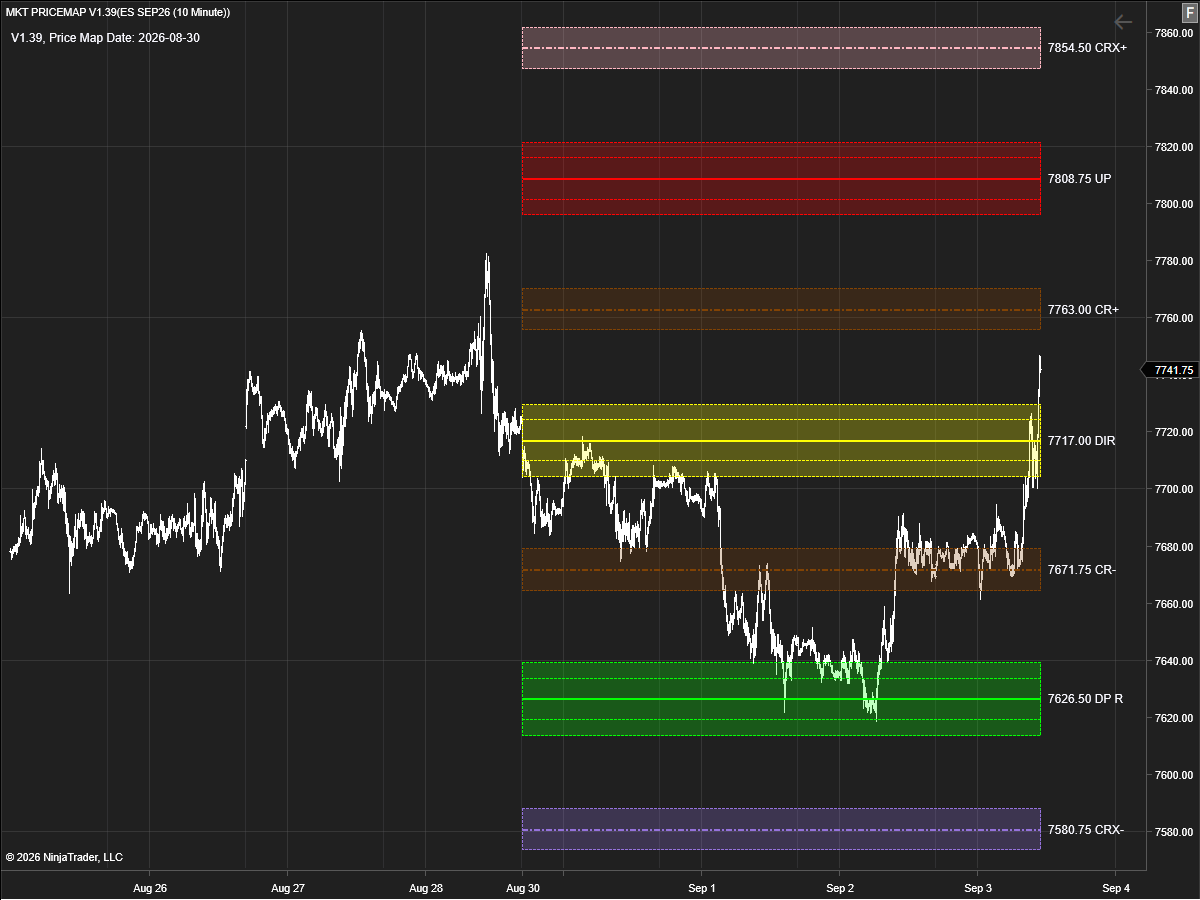
Task: Click the Aug 28 date on time axis
Action: tap(426, 888)
